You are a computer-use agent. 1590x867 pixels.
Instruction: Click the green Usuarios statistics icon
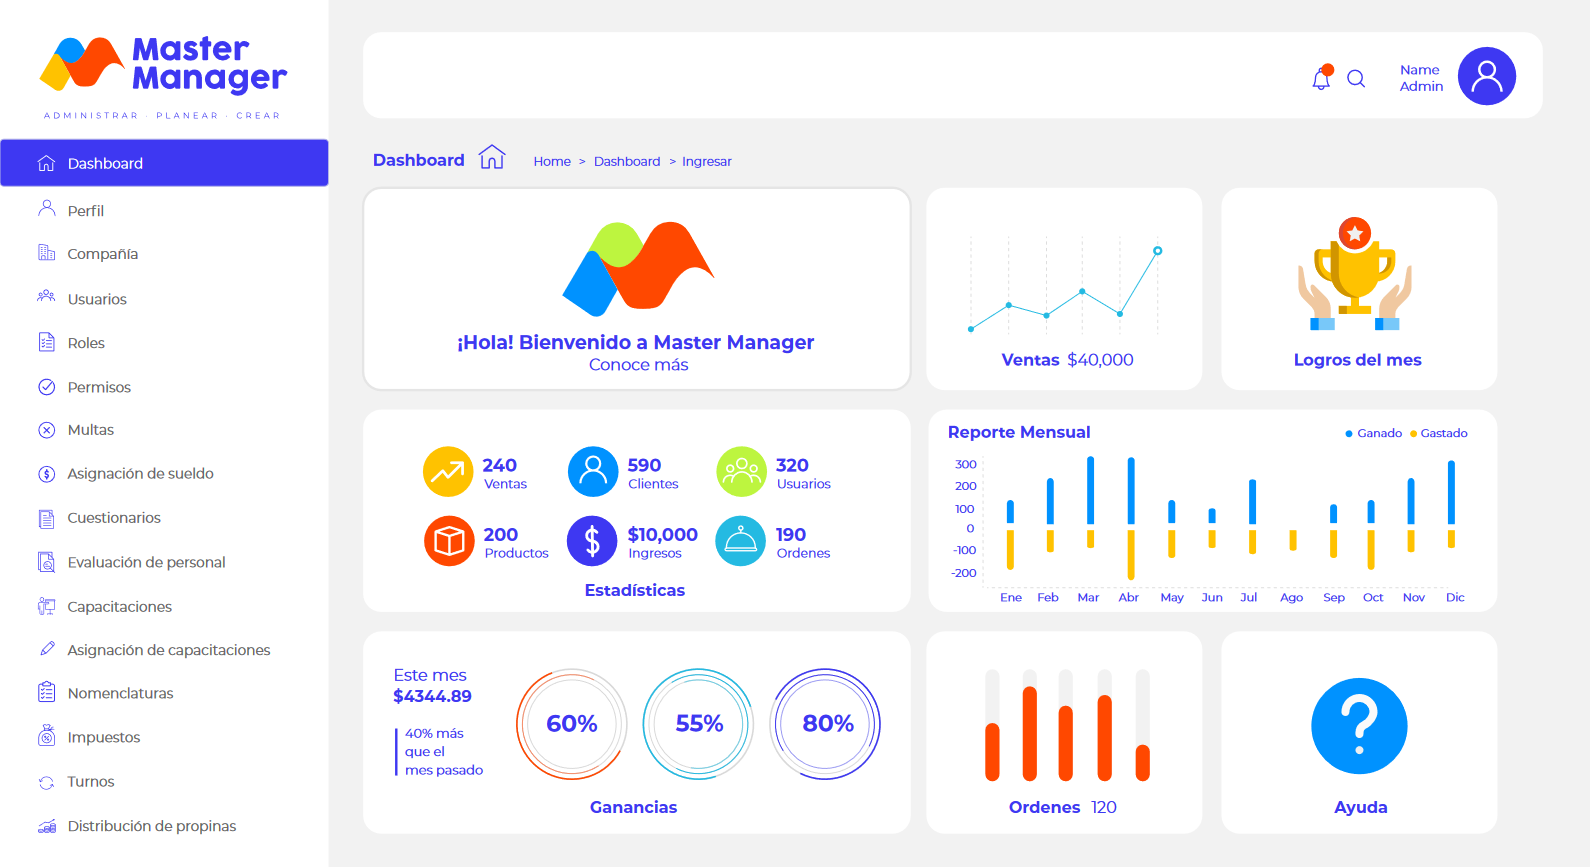(741, 472)
